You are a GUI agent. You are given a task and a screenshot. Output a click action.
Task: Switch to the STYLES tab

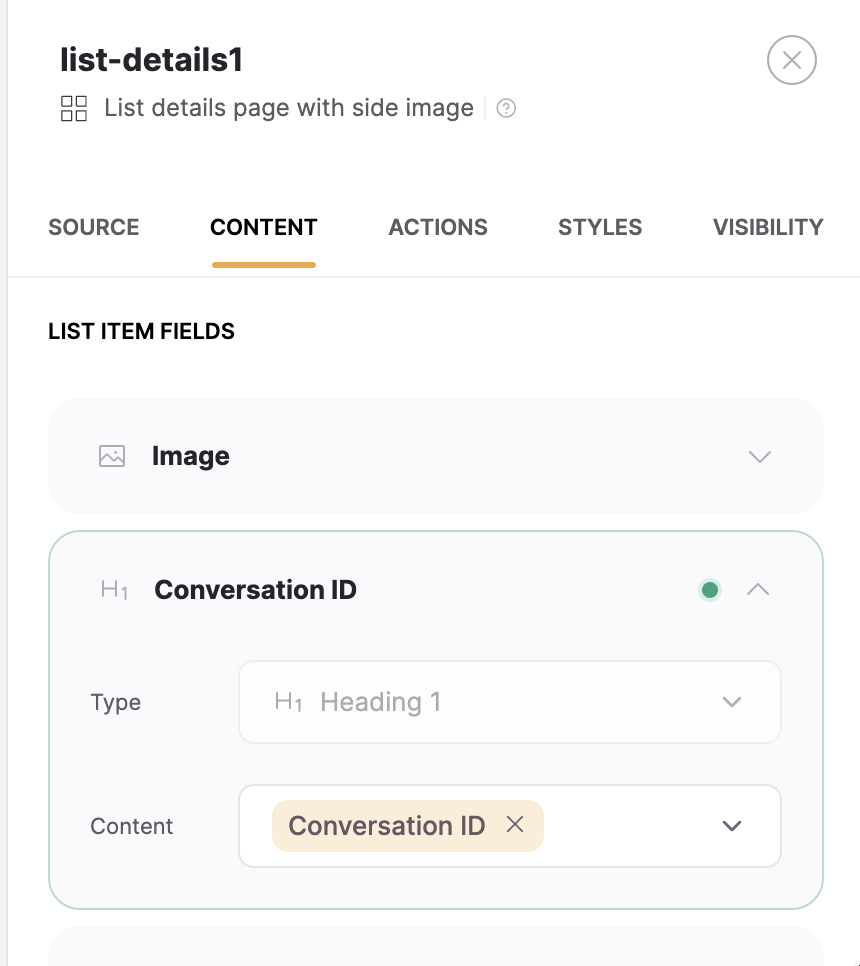[599, 227]
